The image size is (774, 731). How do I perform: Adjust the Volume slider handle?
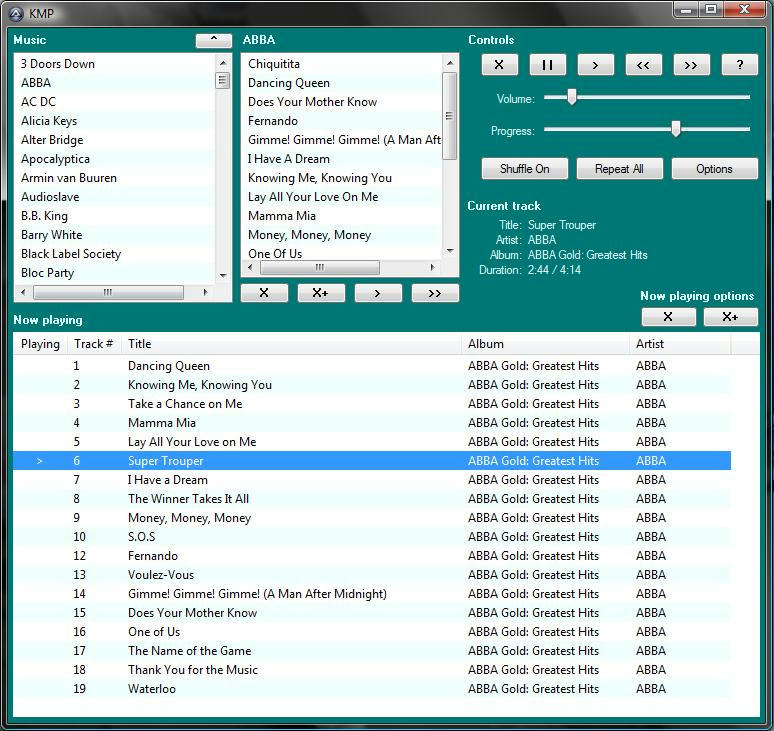572,97
